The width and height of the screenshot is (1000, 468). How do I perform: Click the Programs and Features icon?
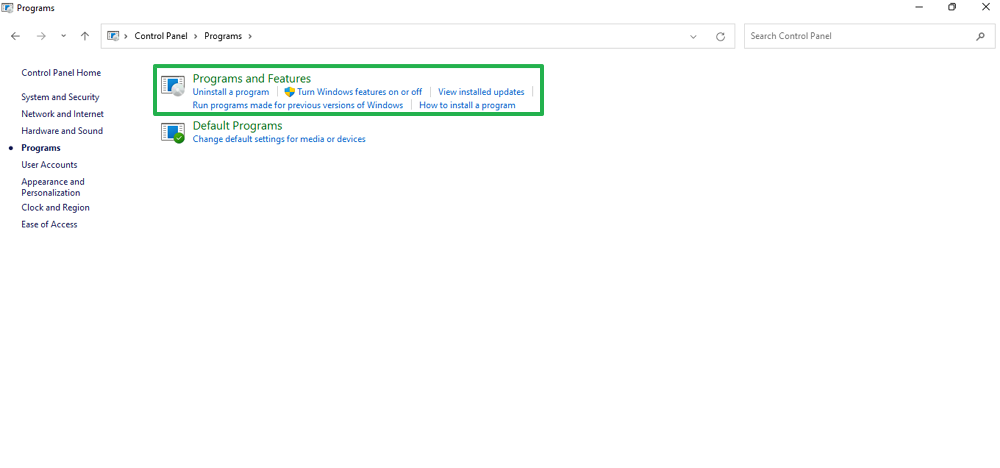[172, 85]
